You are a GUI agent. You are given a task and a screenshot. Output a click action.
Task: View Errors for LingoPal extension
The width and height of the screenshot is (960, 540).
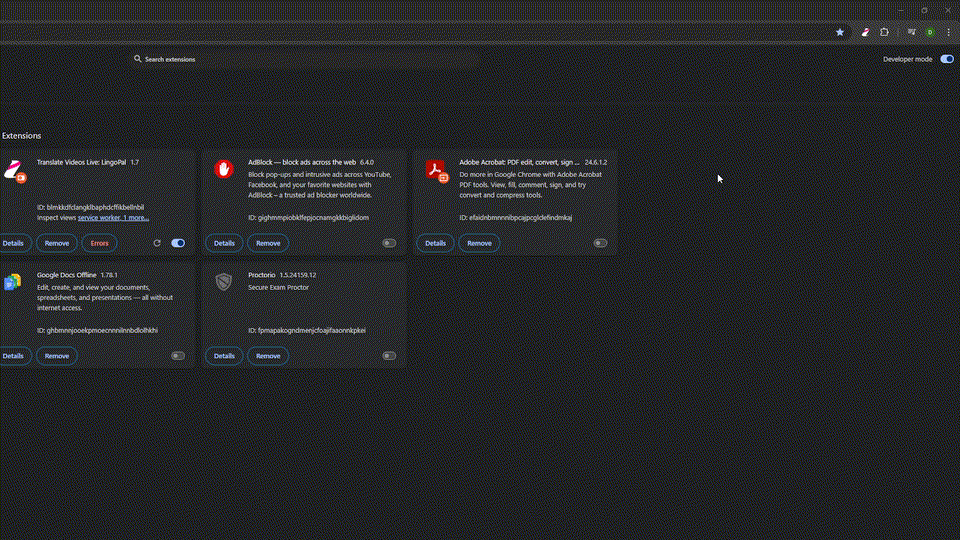coord(99,243)
